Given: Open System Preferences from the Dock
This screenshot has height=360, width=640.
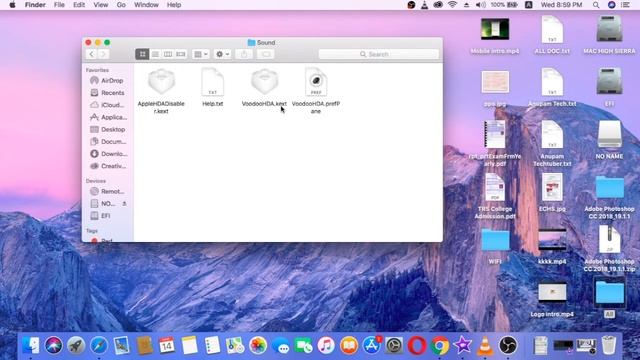Looking at the screenshot, I should coord(394,346).
